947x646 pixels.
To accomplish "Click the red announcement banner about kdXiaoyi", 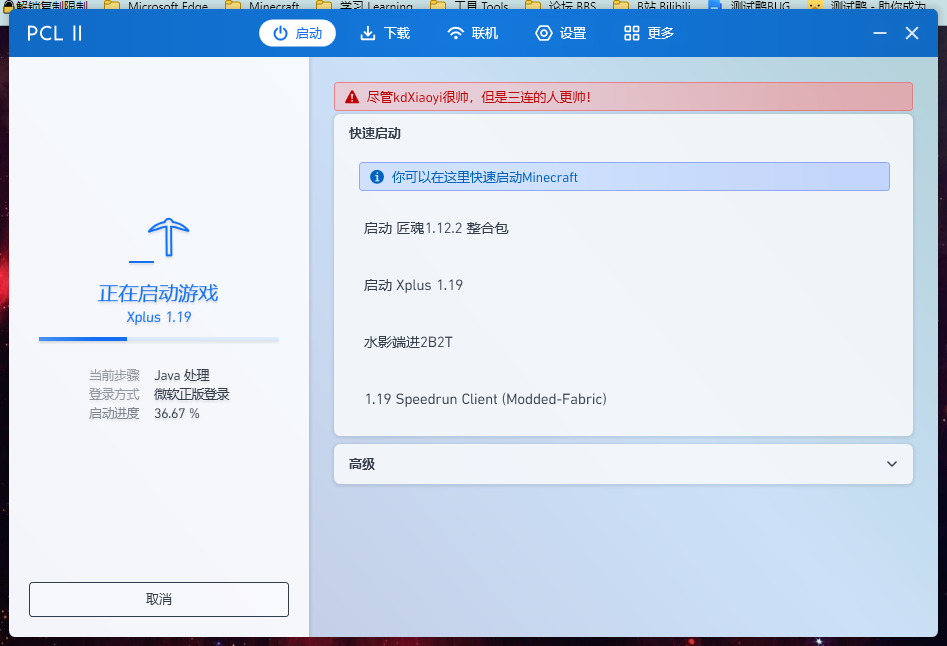I will [x=623, y=97].
